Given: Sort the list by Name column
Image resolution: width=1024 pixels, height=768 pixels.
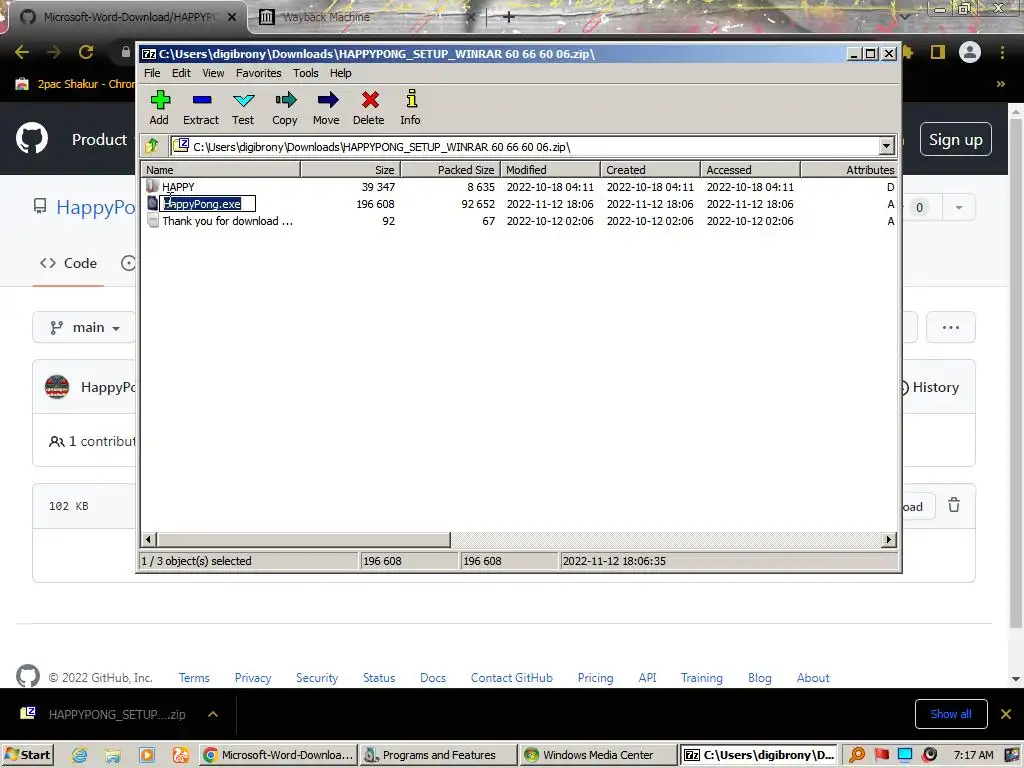Looking at the screenshot, I should pyautogui.click(x=221, y=170).
